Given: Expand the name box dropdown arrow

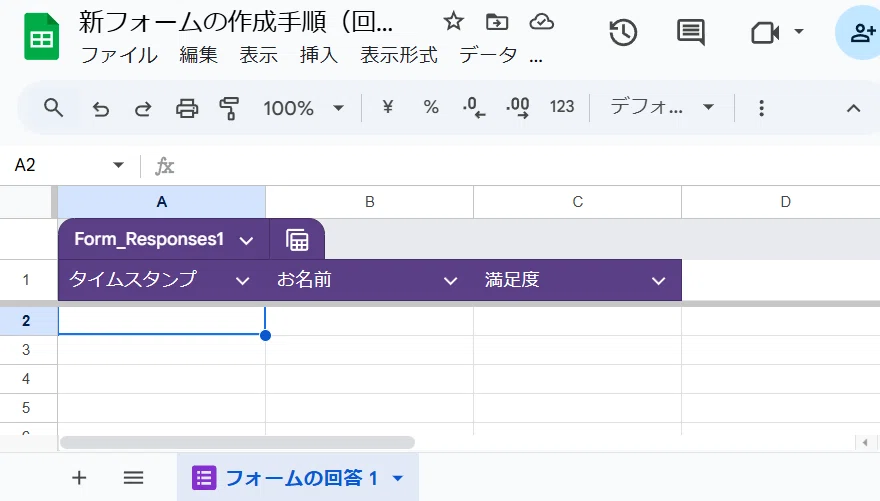Looking at the screenshot, I should 118,165.
